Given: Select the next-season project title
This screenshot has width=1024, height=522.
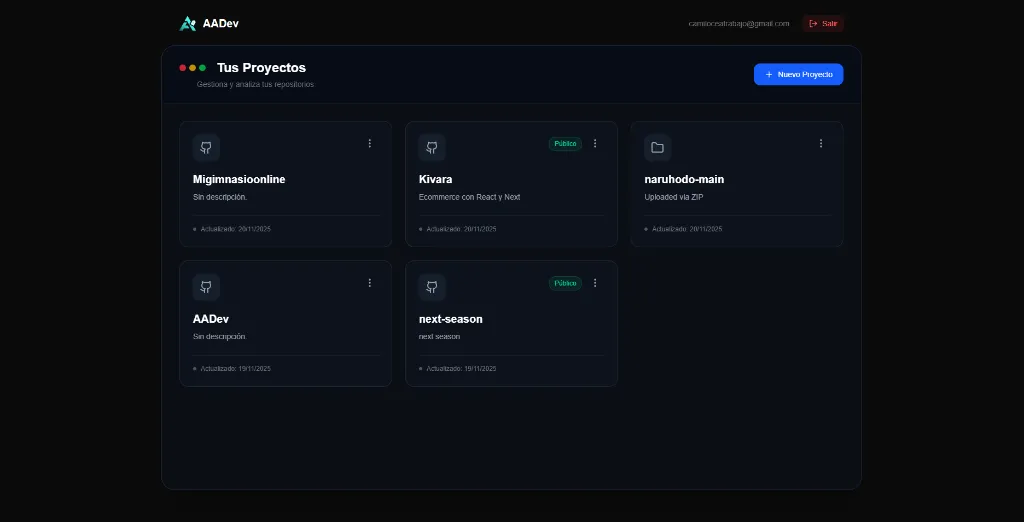Looking at the screenshot, I should pyautogui.click(x=450, y=319).
